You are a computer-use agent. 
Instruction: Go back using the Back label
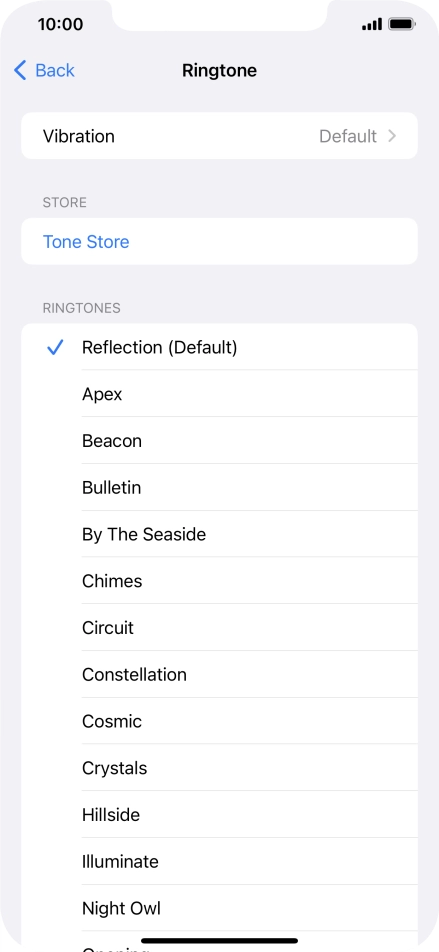click(x=55, y=70)
